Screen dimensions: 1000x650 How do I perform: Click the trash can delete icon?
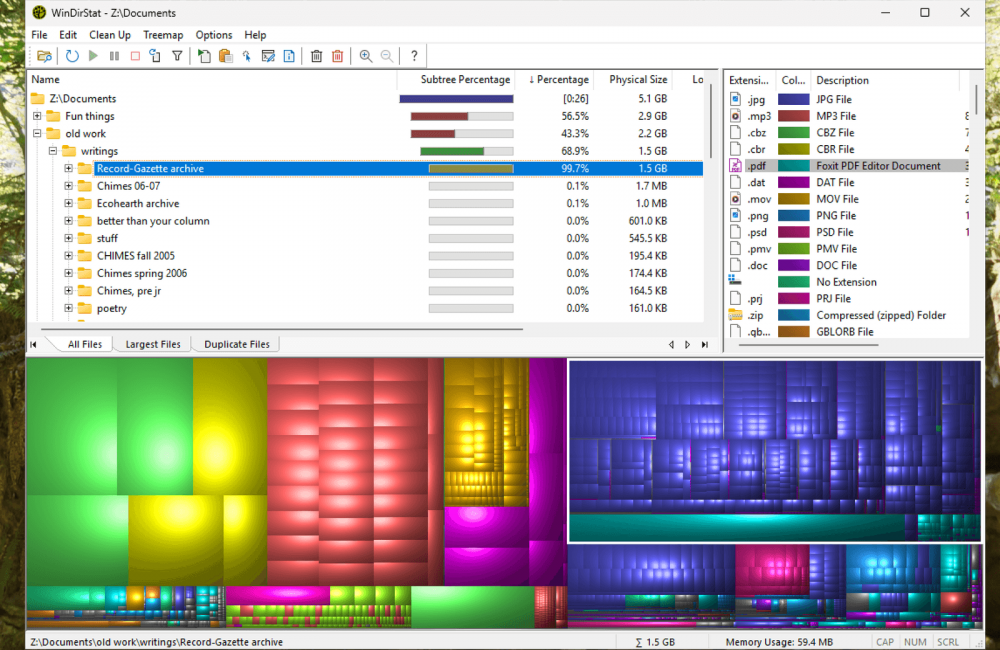coord(316,56)
